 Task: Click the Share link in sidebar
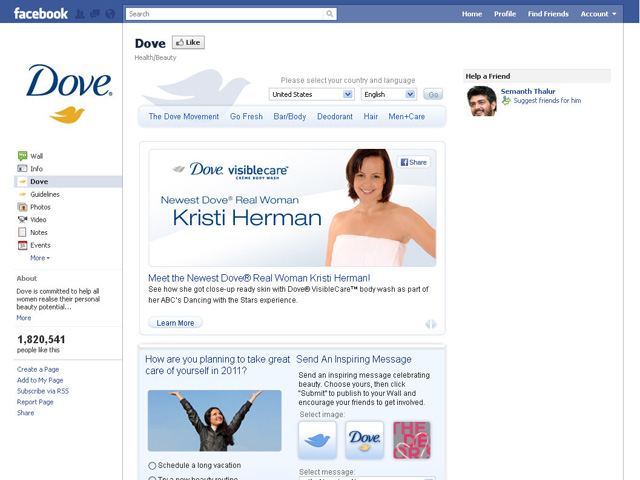(25, 413)
